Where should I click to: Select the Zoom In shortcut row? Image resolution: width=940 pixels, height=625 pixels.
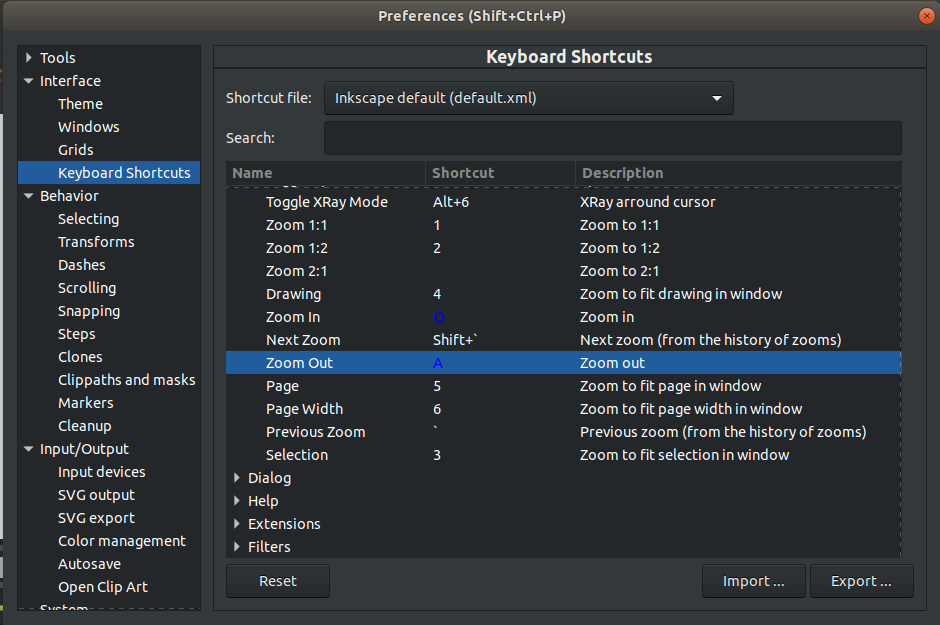(293, 317)
